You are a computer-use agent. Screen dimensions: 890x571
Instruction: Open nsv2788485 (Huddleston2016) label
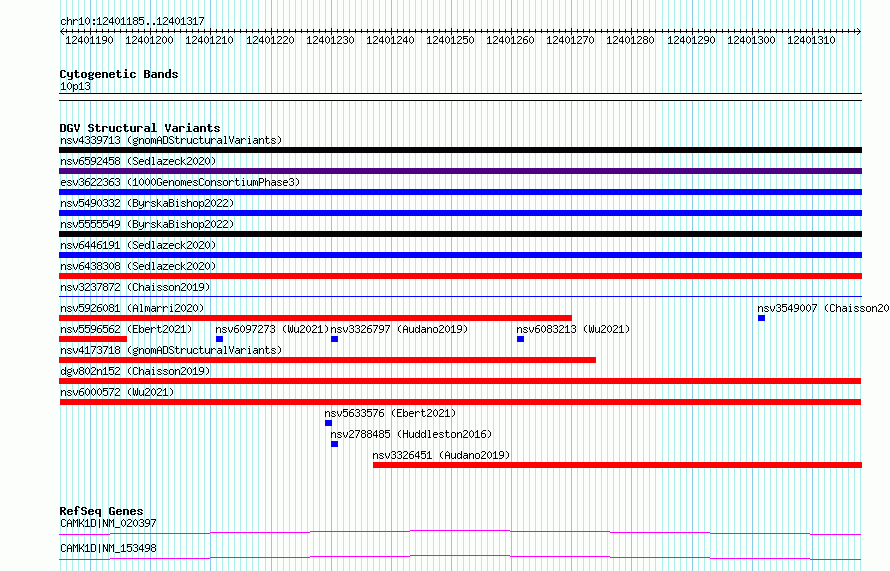411,434
